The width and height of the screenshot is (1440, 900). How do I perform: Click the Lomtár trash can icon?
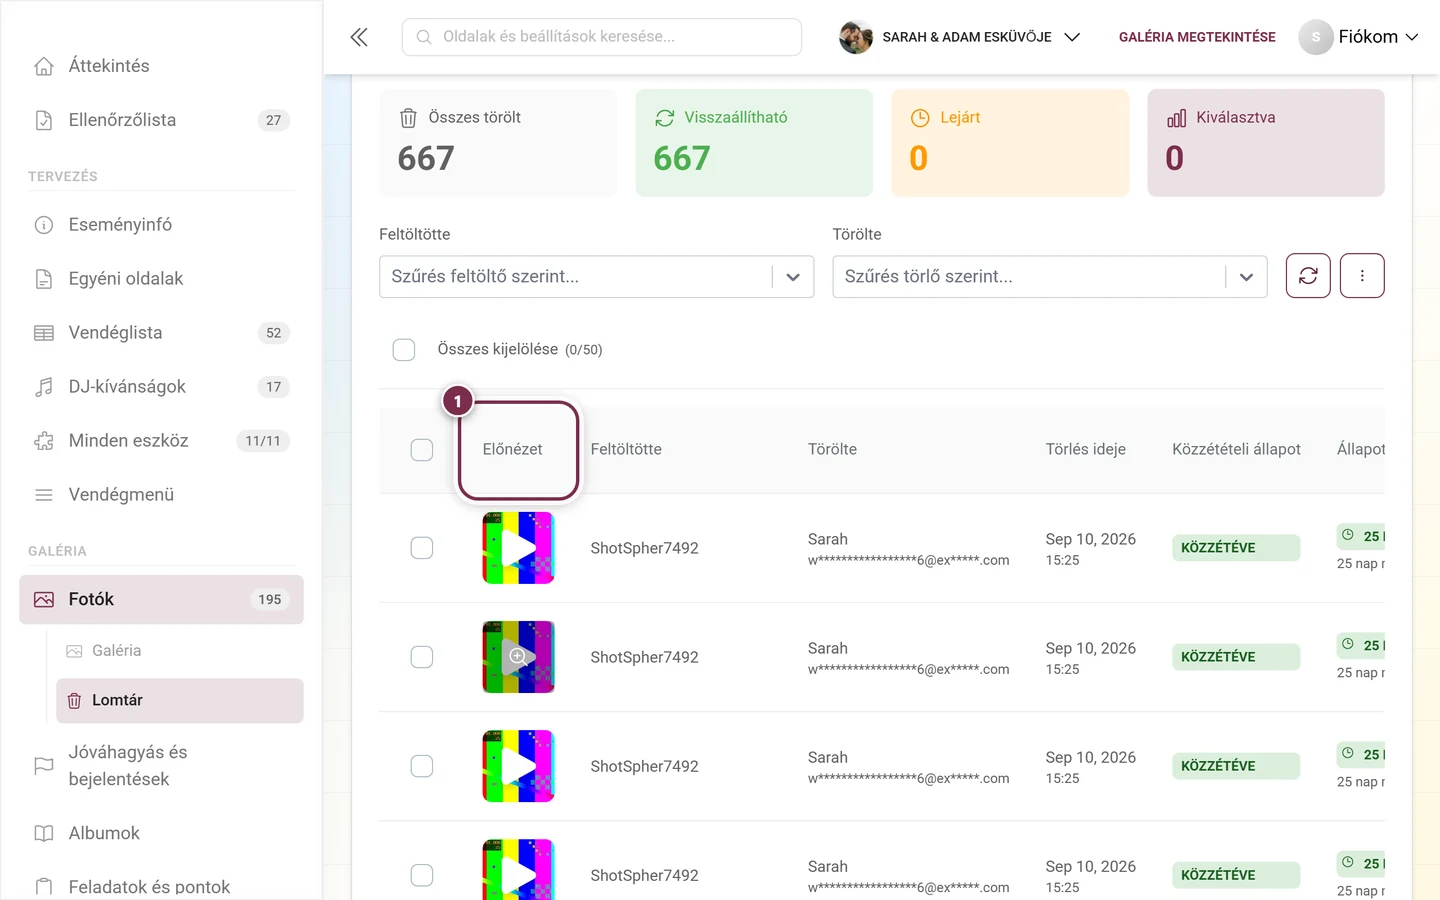point(74,701)
